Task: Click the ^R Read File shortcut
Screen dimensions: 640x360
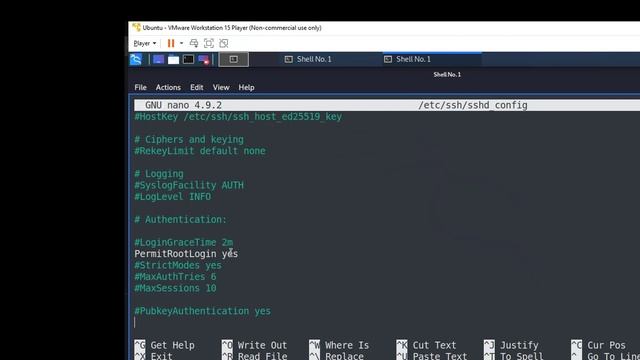Action: [x=255, y=356]
